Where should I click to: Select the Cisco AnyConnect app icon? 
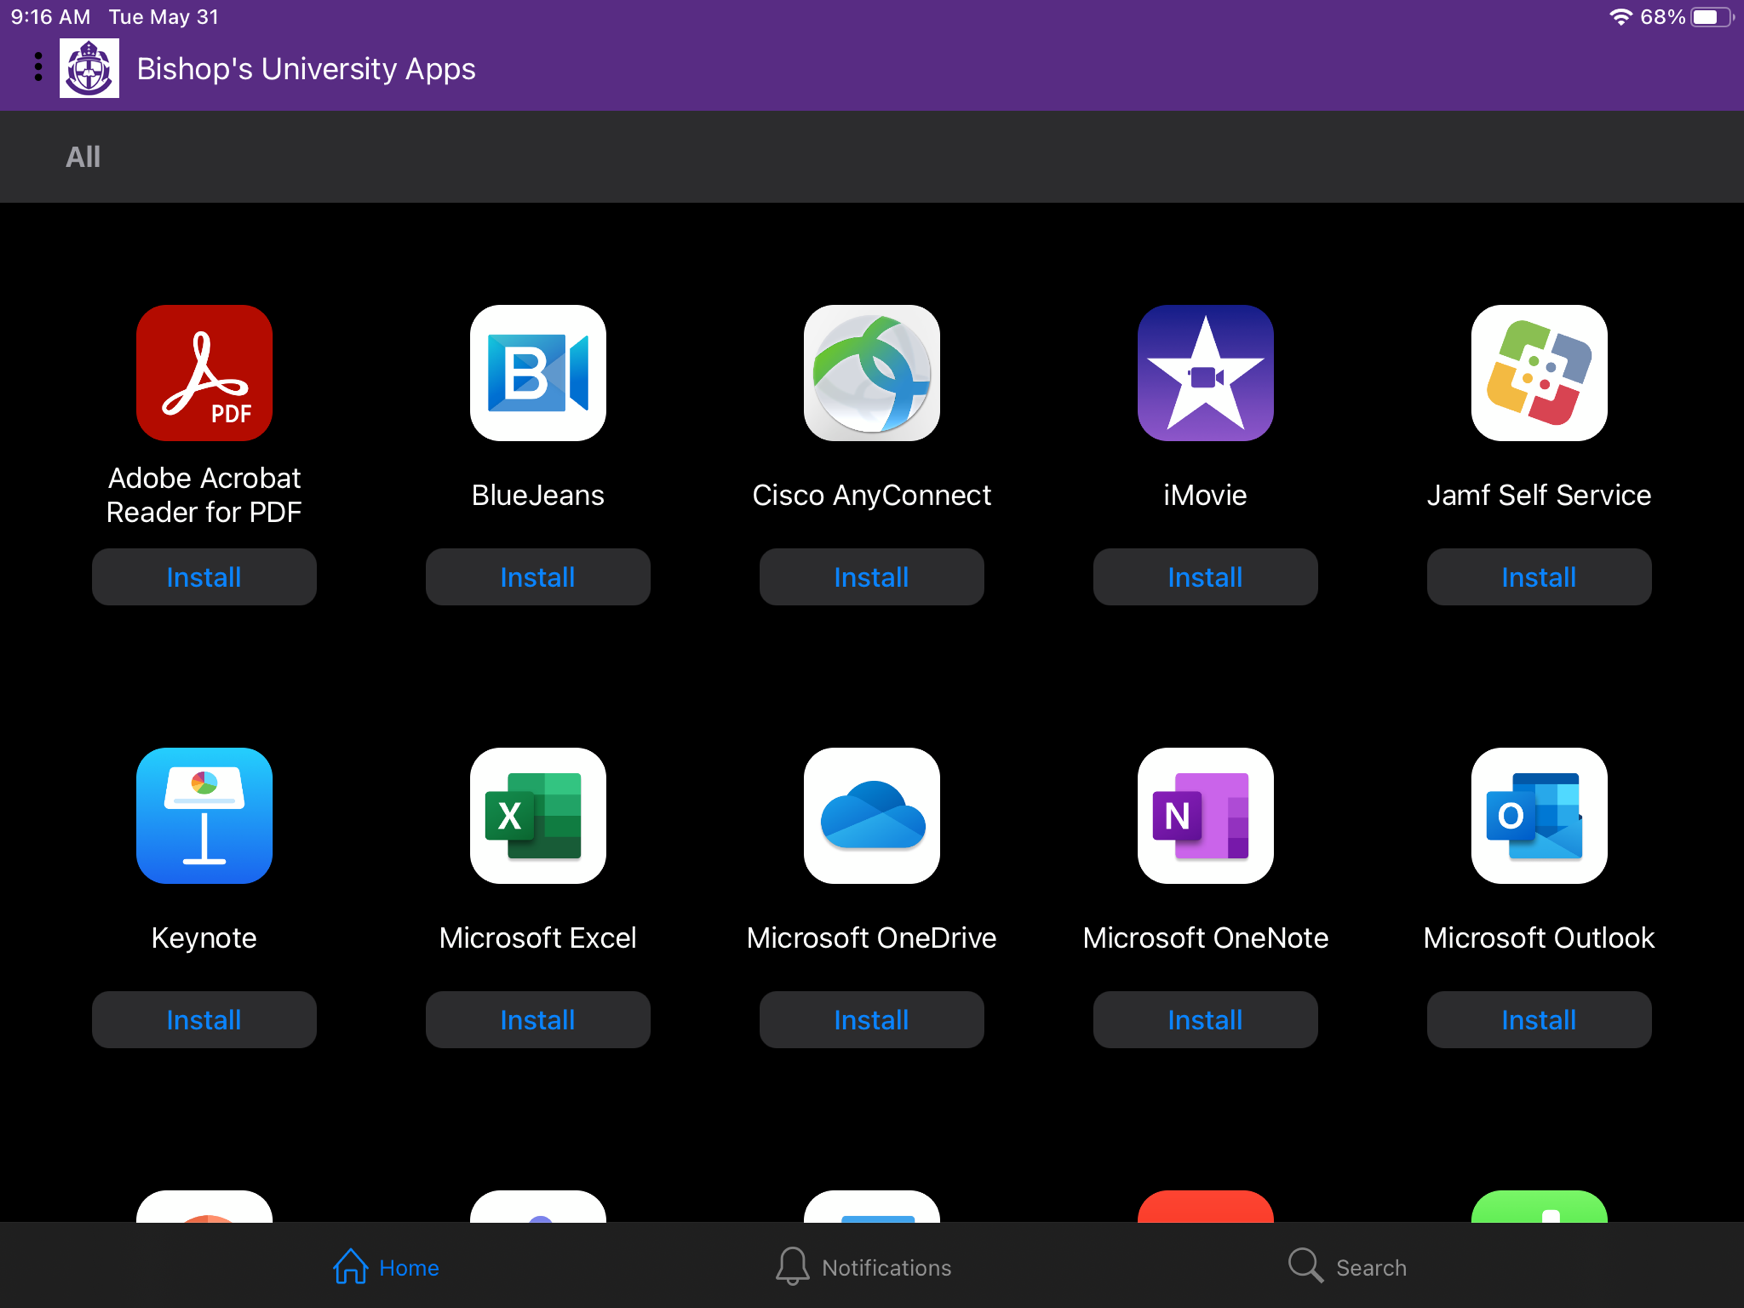871,373
